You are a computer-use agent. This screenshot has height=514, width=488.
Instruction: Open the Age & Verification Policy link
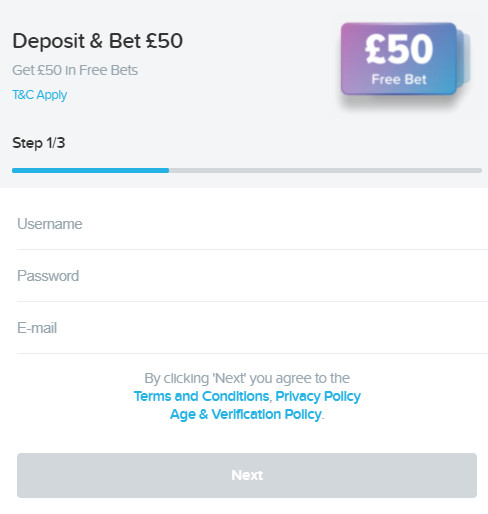click(246, 414)
